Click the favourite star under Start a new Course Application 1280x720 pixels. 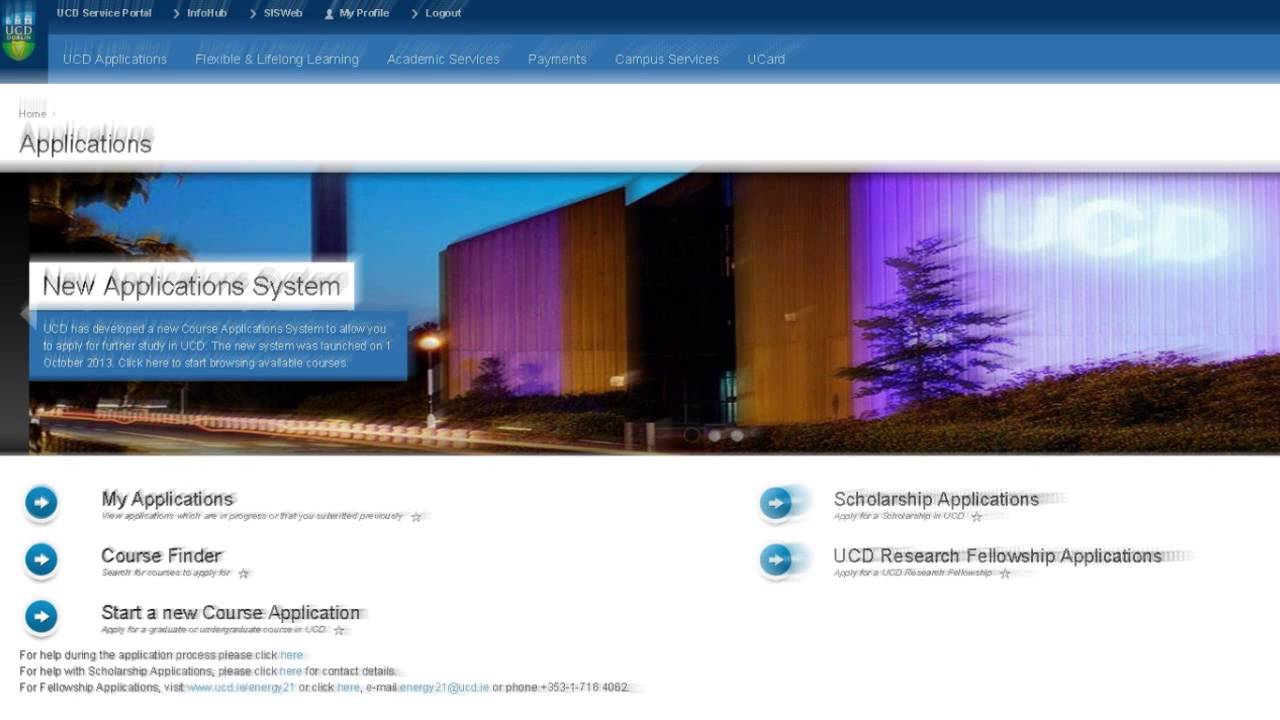[339, 631]
